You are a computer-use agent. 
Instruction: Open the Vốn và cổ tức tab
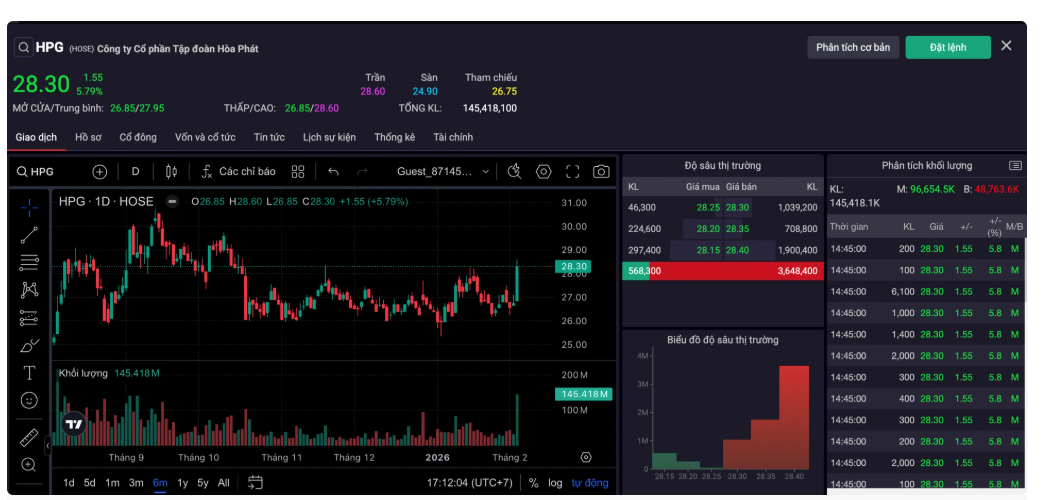coord(205,137)
